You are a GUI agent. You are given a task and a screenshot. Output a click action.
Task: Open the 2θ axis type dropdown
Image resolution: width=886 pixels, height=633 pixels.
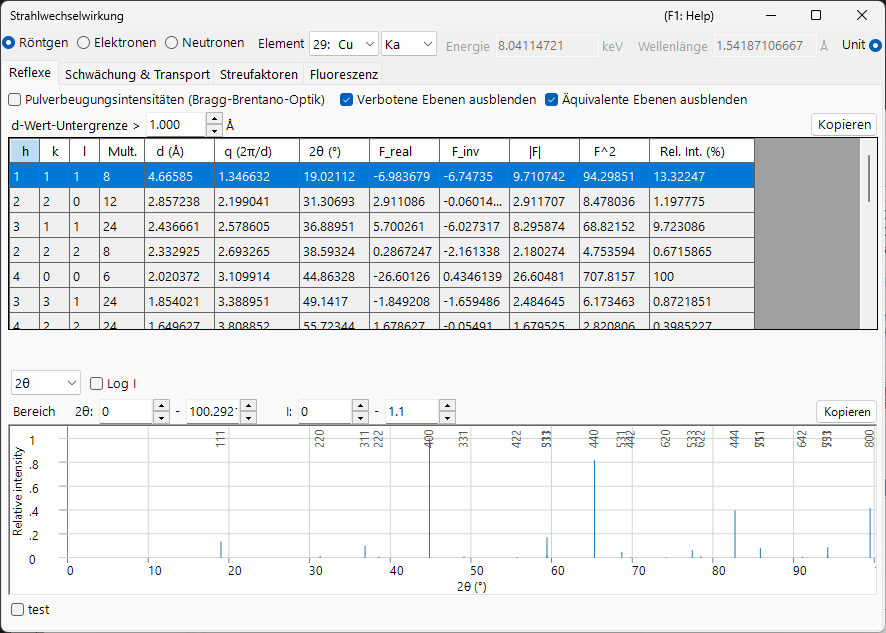[x=46, y=383]
